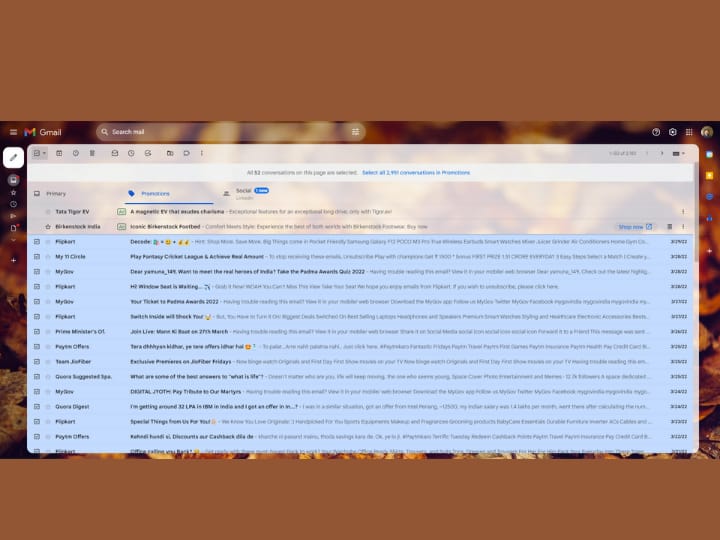Archive the selected conversations
The width and height of the screenshot is (720, 540).
tap(59, 153)
